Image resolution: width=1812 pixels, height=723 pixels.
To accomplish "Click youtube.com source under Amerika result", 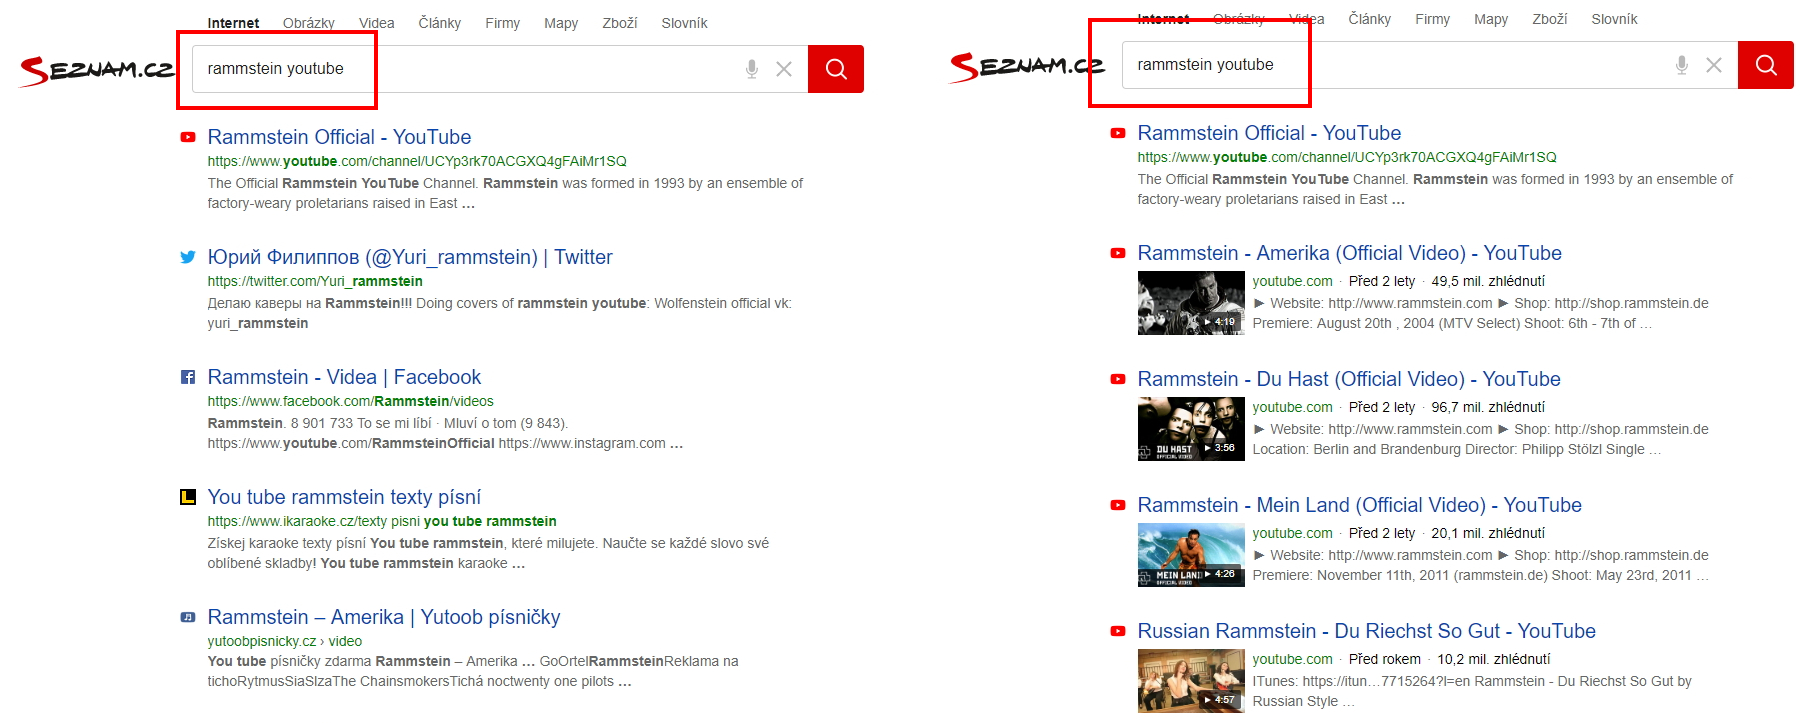I will pyautogui.click(x=1292, y=281).
